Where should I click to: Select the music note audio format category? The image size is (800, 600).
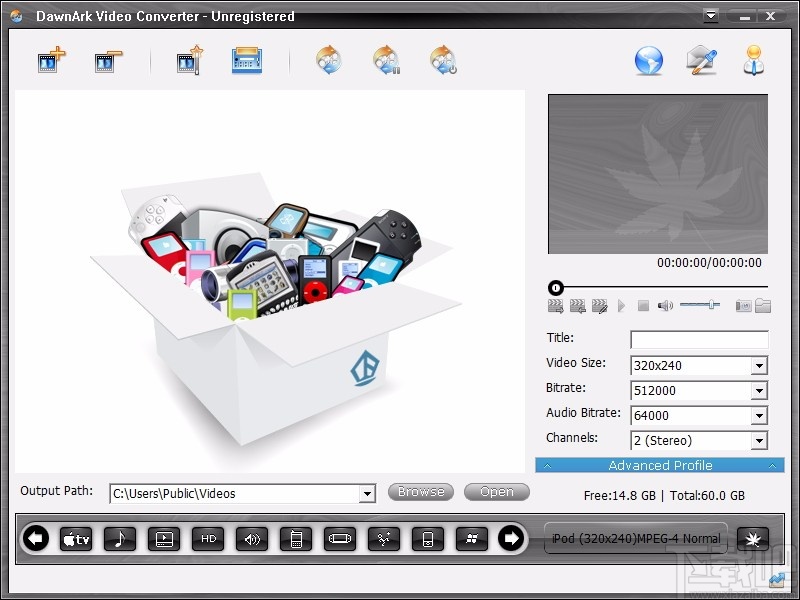pos(119,538)
